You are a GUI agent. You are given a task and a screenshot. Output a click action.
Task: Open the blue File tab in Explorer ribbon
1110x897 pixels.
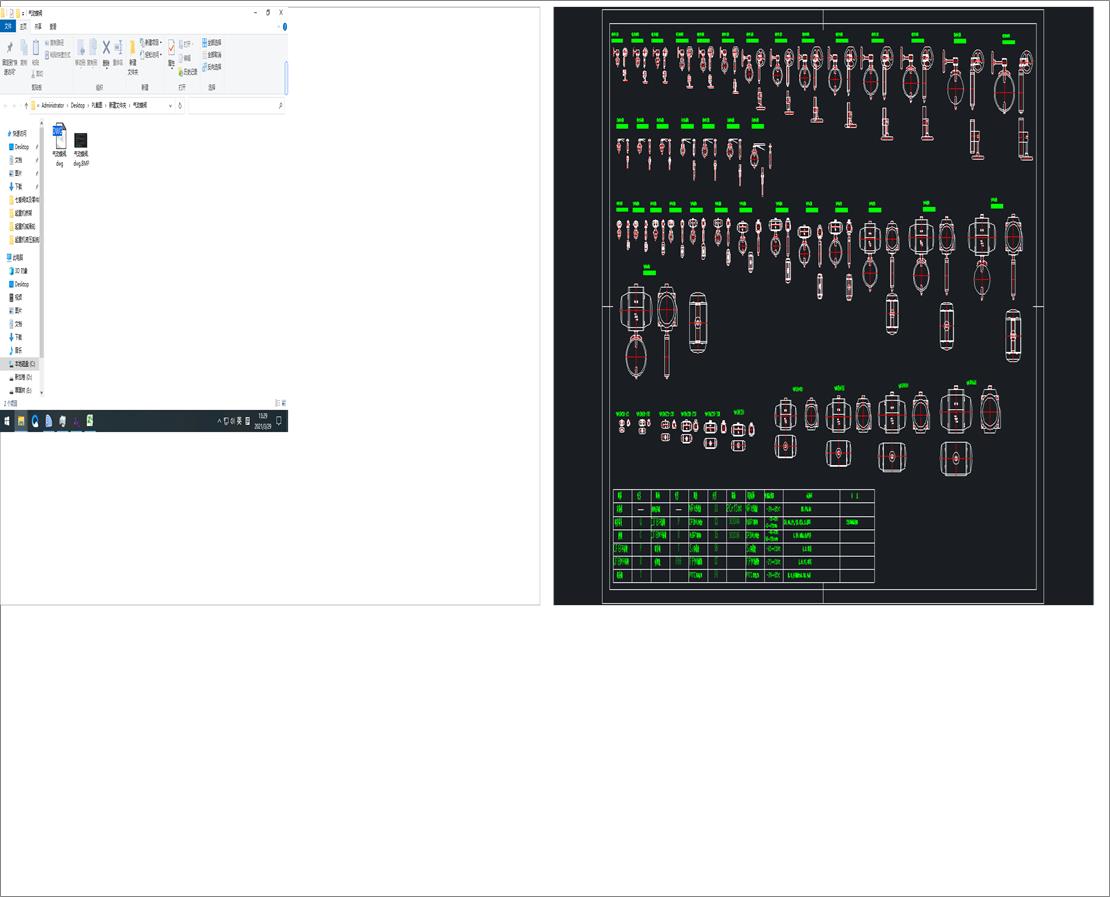click(8, 26)
